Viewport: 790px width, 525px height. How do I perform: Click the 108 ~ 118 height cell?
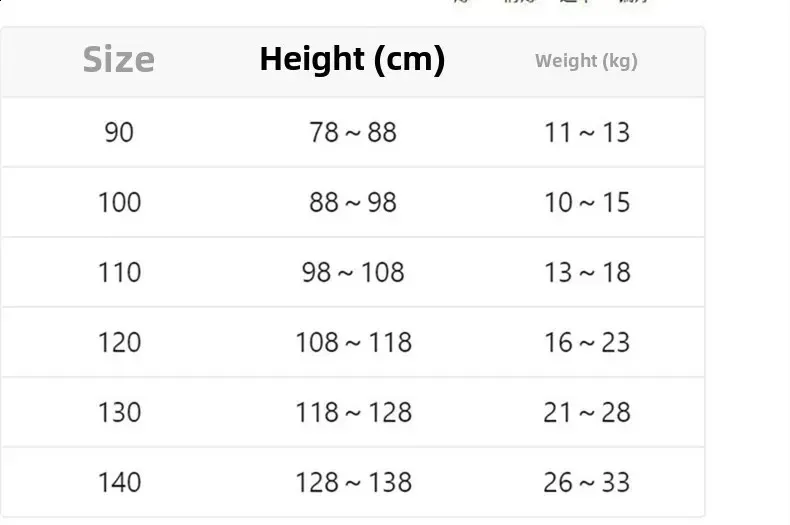click(353, 343)
